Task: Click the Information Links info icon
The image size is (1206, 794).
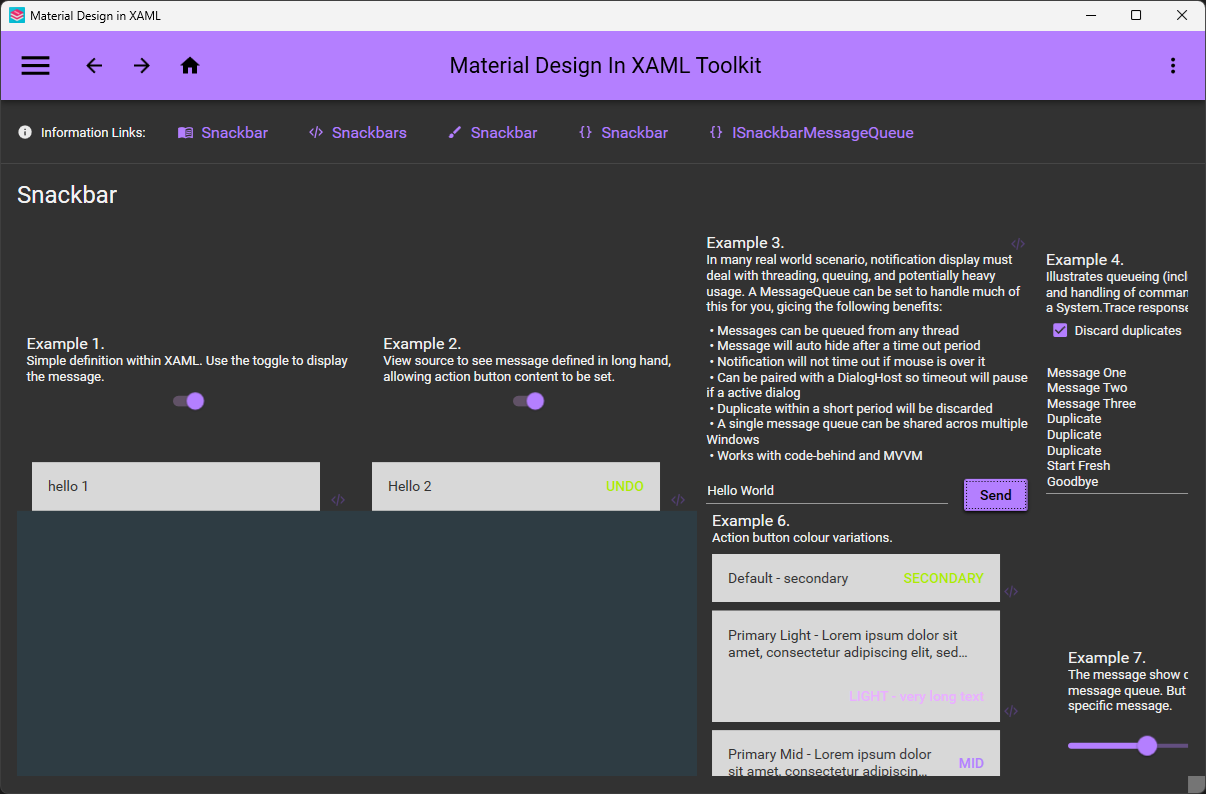Action: click(x=25, y=132)
